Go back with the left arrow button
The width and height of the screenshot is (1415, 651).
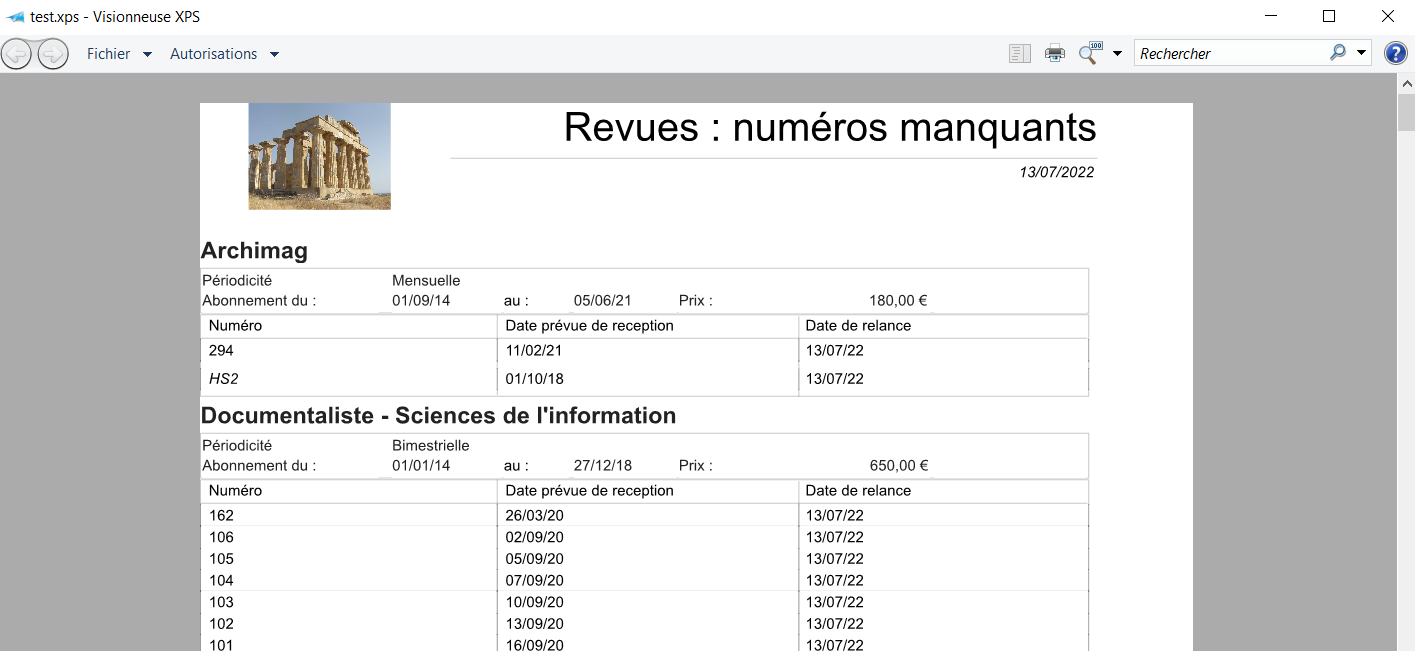click(17, 54)
